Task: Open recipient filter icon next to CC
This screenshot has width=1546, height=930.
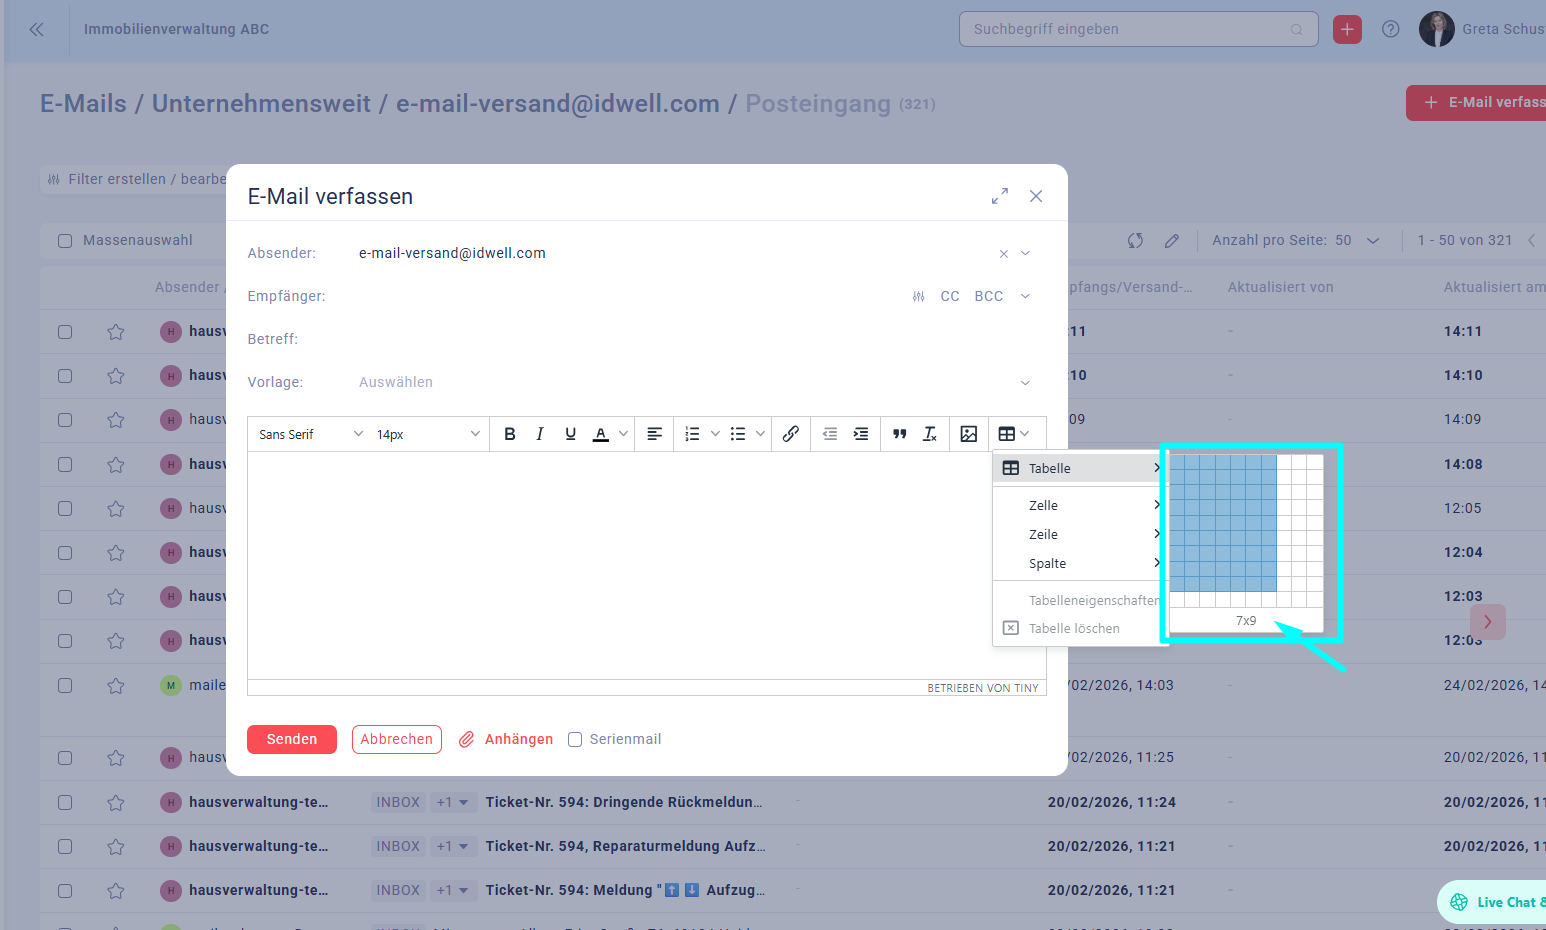Action: (919, 297)
